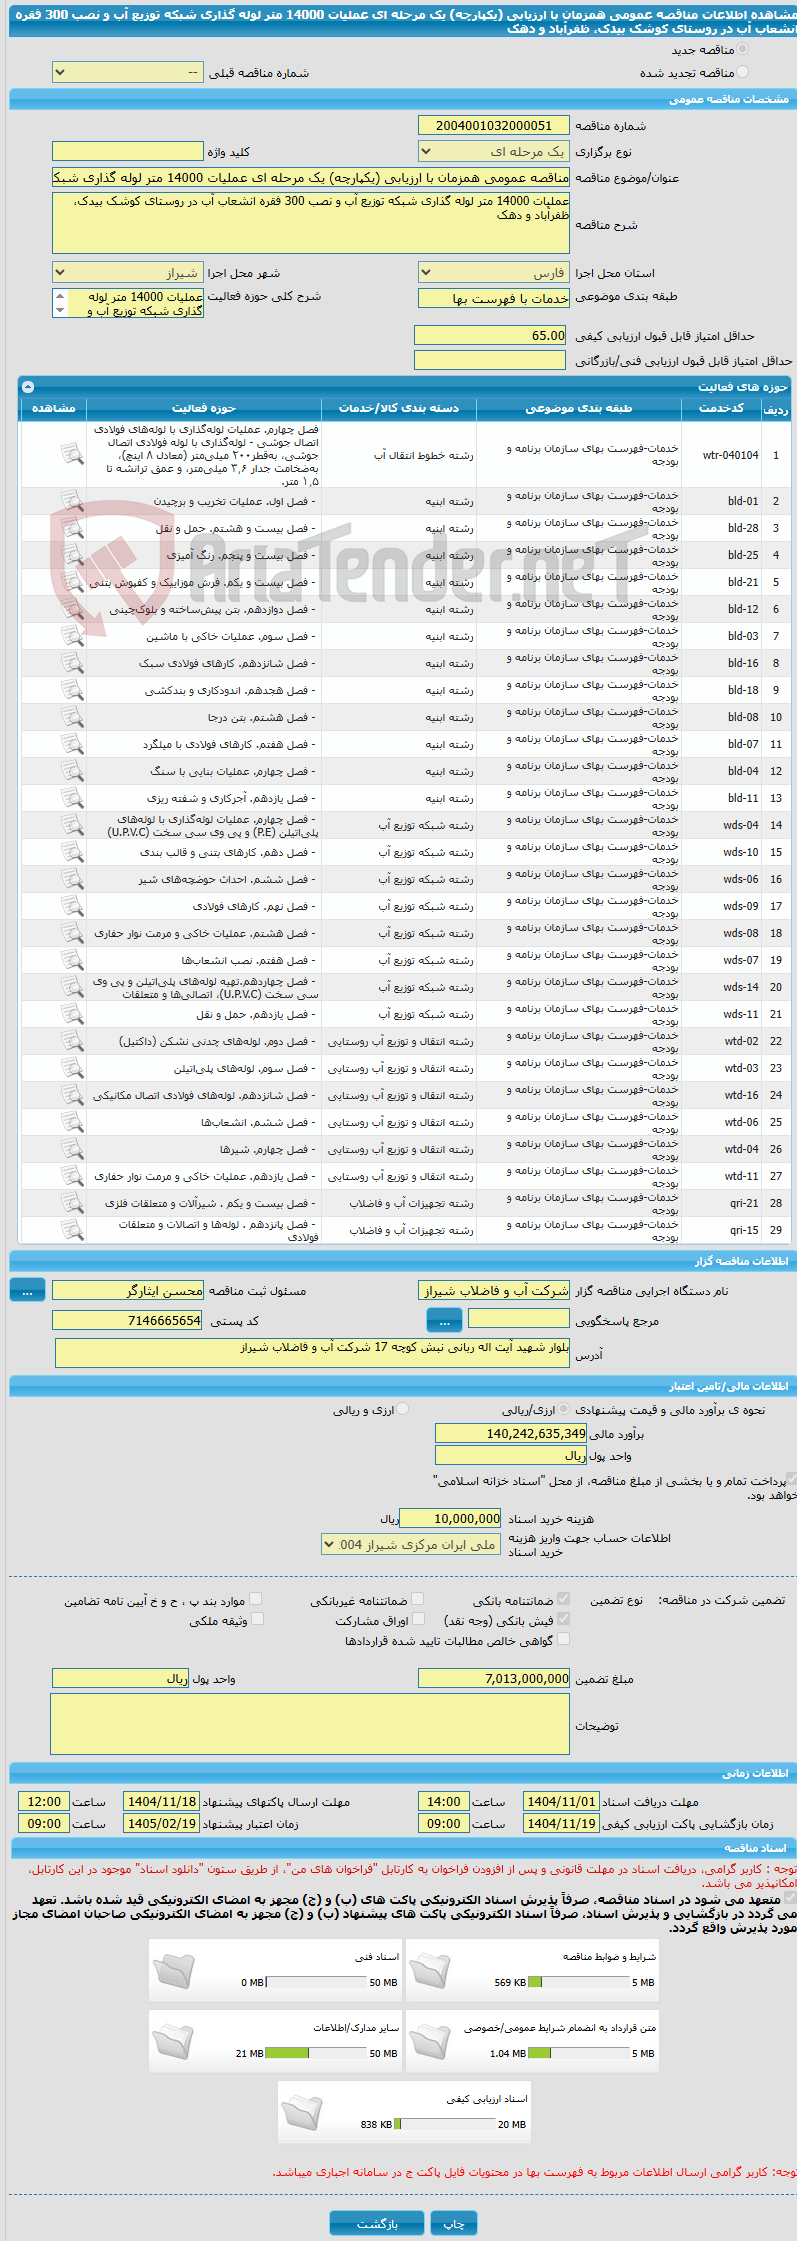View details of row wds-04
The width and height of the screenshot is (797, 2241).
coord(72,824)
